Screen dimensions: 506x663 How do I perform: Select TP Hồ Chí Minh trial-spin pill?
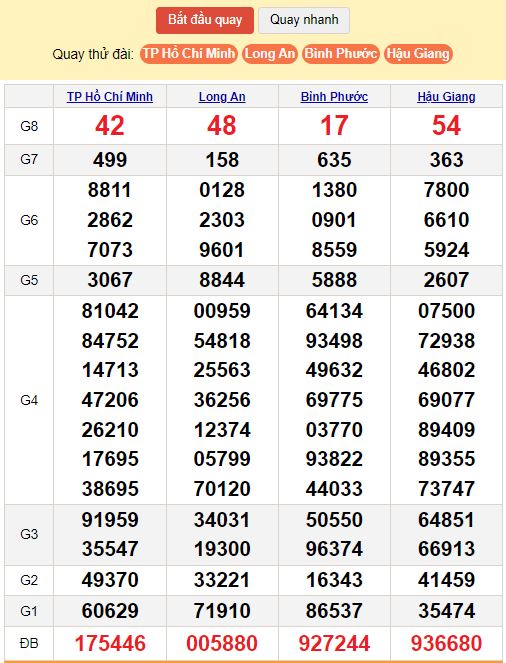pyautogui.click(x=189, y=54)
